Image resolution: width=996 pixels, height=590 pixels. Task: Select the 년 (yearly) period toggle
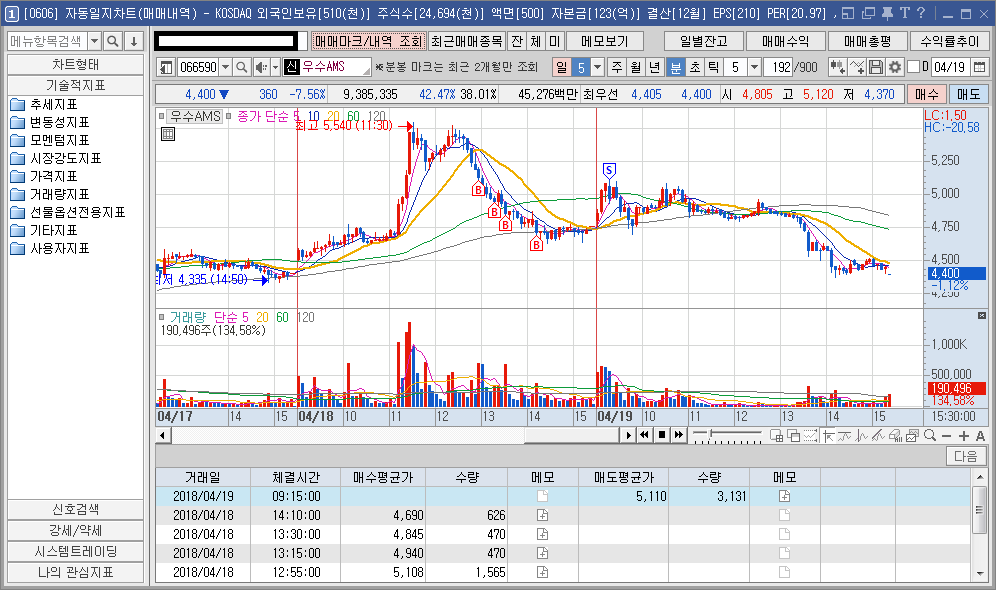point(655,67)
